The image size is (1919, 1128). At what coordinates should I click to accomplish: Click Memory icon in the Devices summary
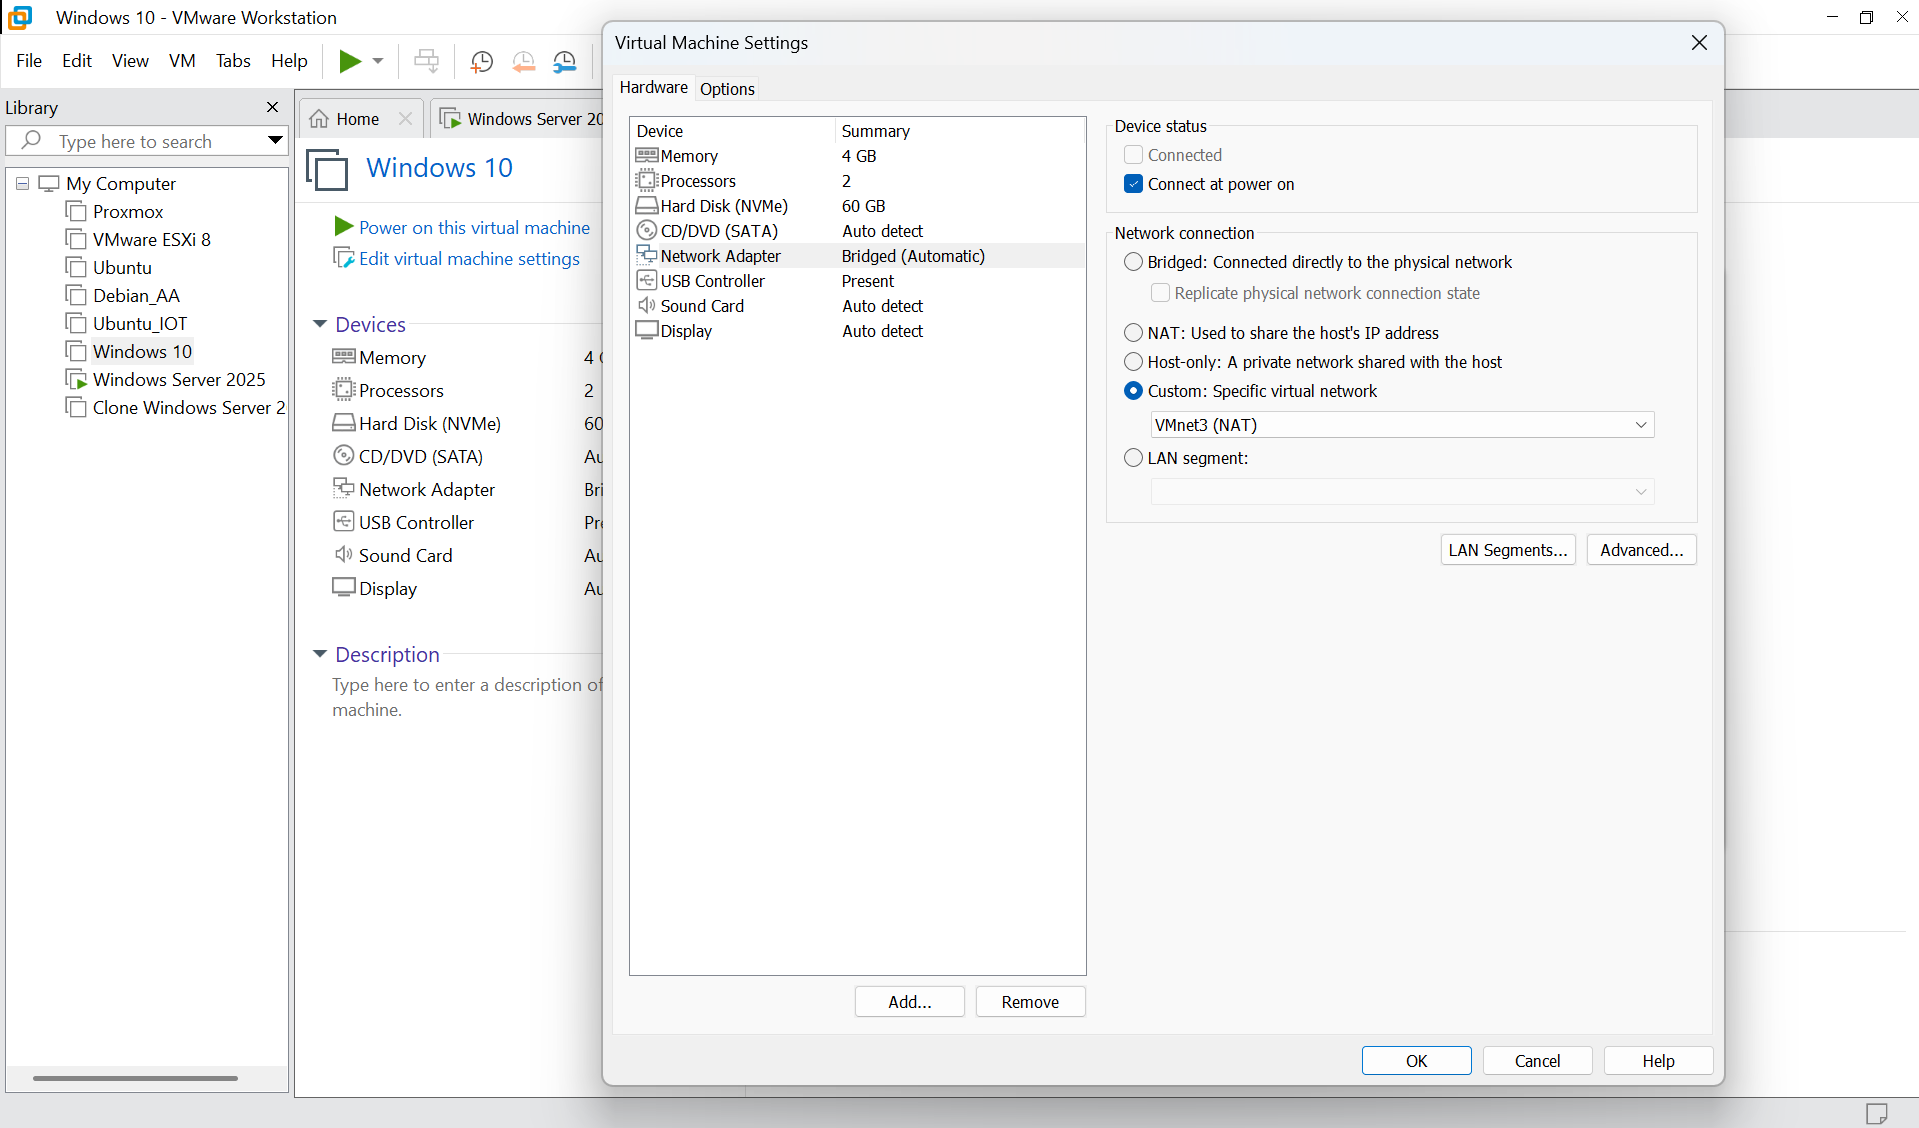coord(344,357)
